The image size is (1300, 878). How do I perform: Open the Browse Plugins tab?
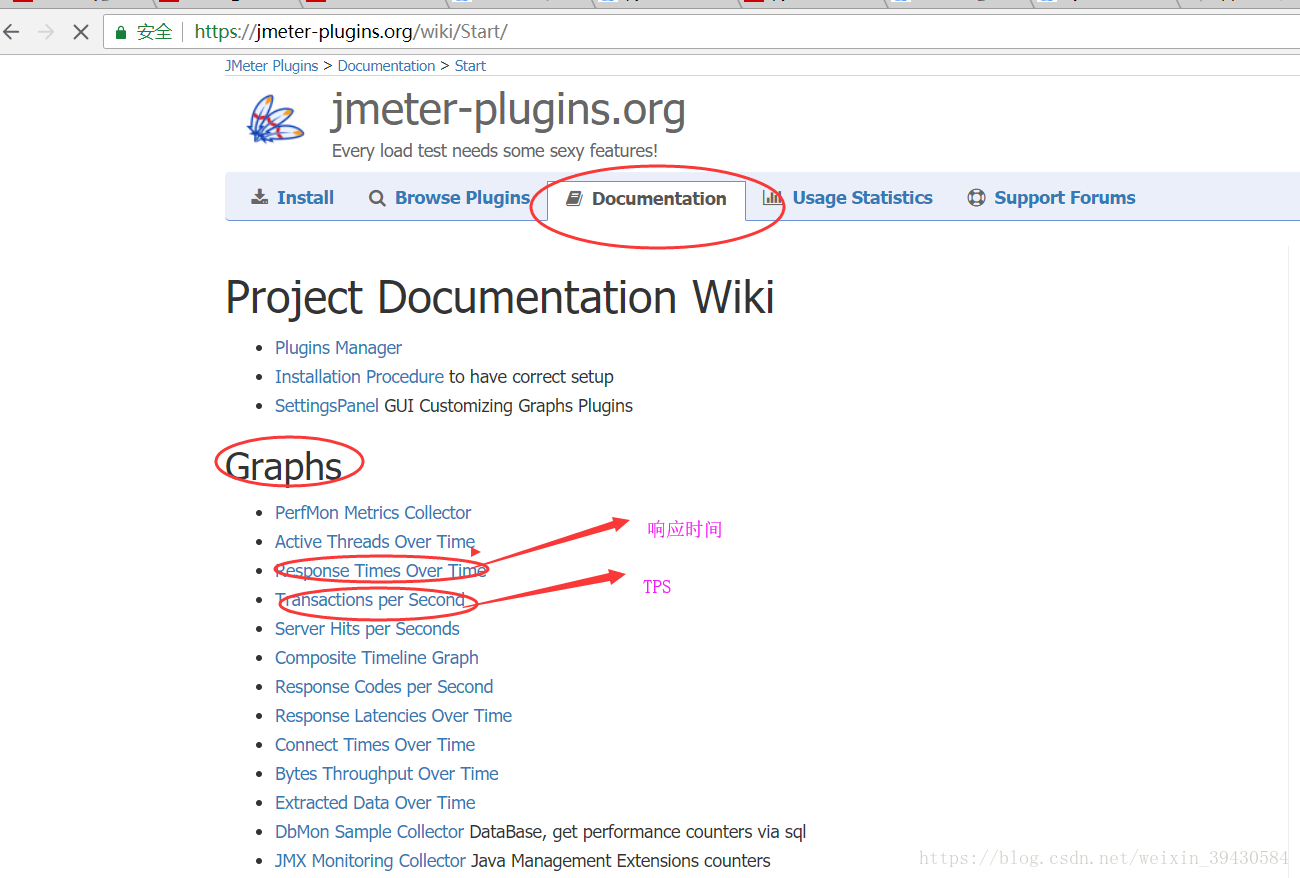449,198
